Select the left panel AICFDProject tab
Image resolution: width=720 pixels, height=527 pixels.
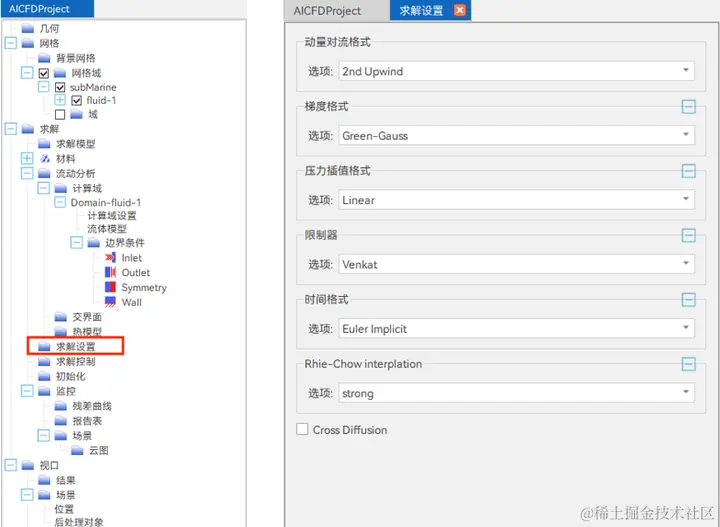click(48, 9)
